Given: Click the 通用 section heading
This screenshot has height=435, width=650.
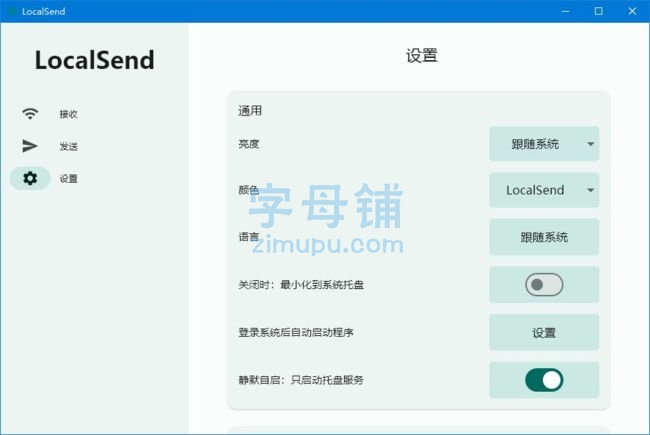Looking at the screenshot, I should (250, 111).
